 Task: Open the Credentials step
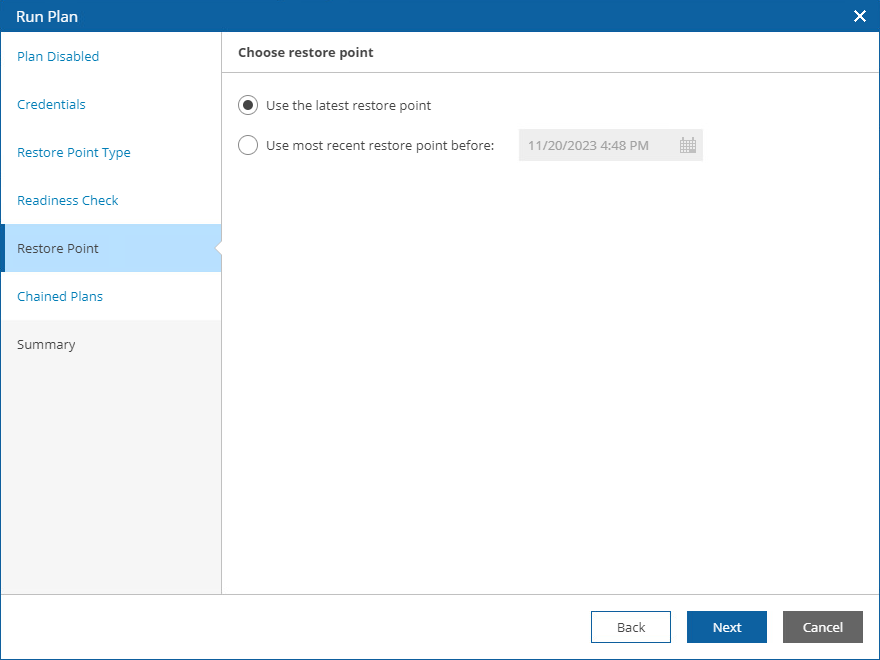pos(51,104)
